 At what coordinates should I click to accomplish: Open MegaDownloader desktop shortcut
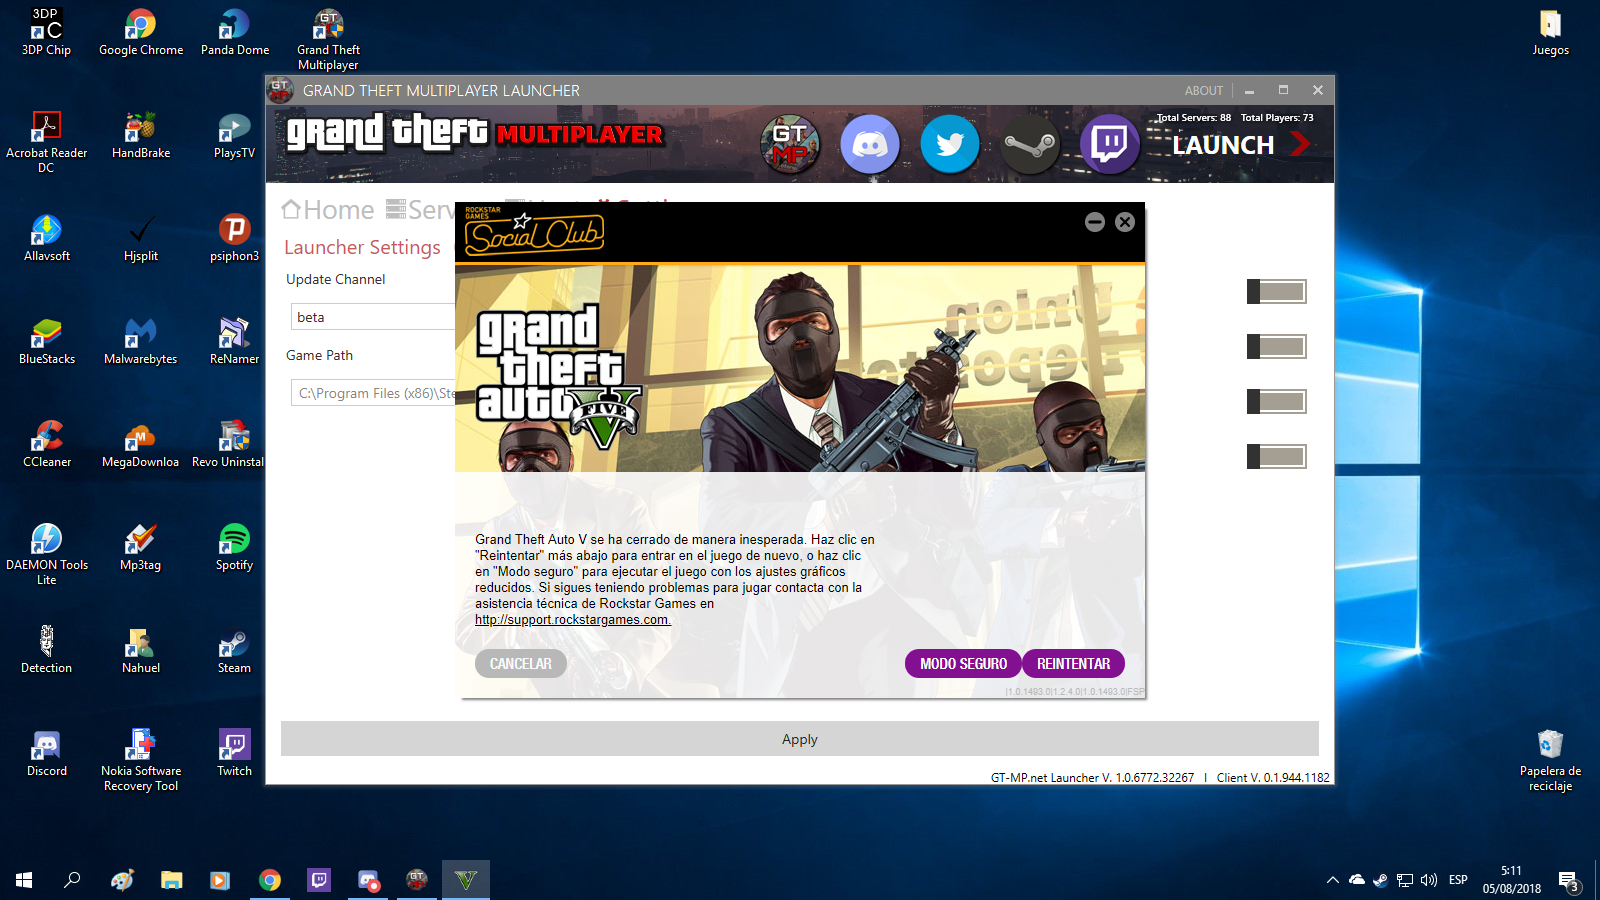tap(141, 444)
